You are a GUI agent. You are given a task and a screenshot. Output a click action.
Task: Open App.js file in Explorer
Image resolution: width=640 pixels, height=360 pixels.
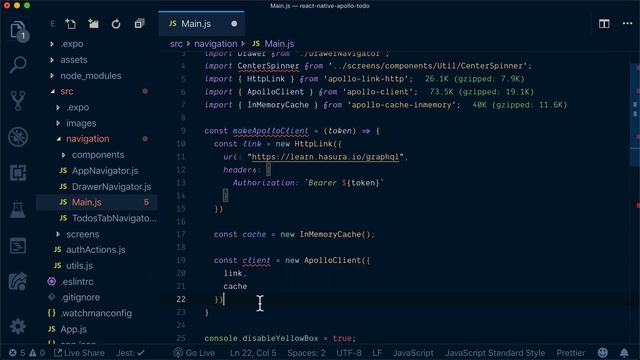click(73, 329)
